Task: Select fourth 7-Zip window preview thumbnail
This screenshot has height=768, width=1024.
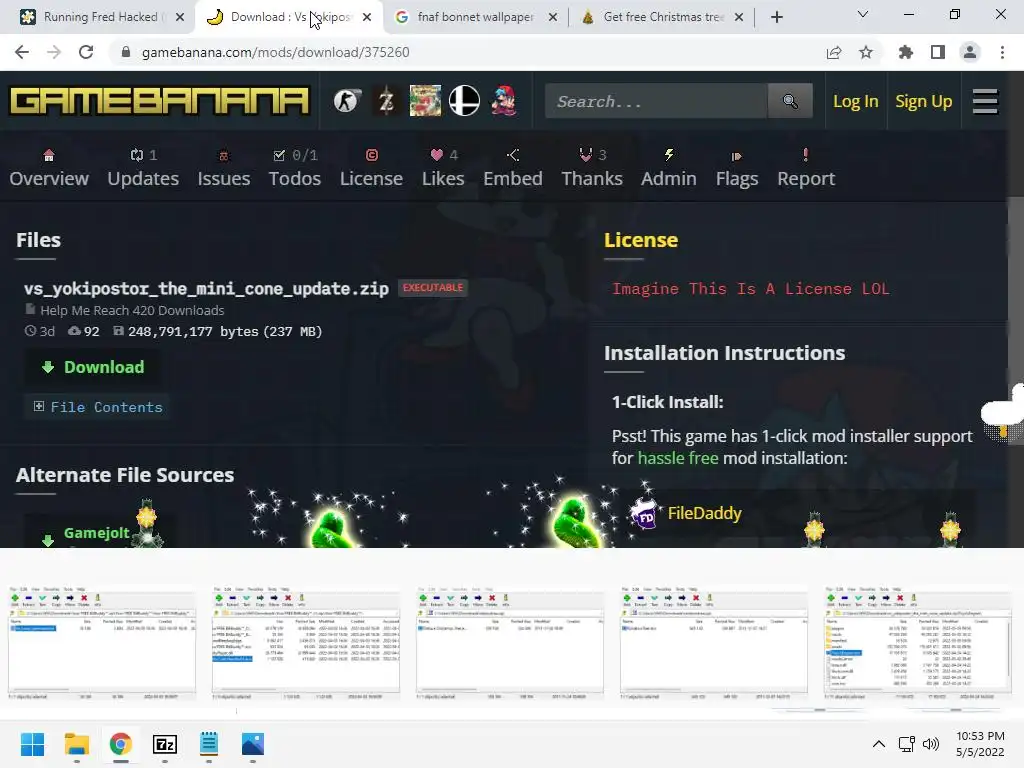Action: (713, 643)
